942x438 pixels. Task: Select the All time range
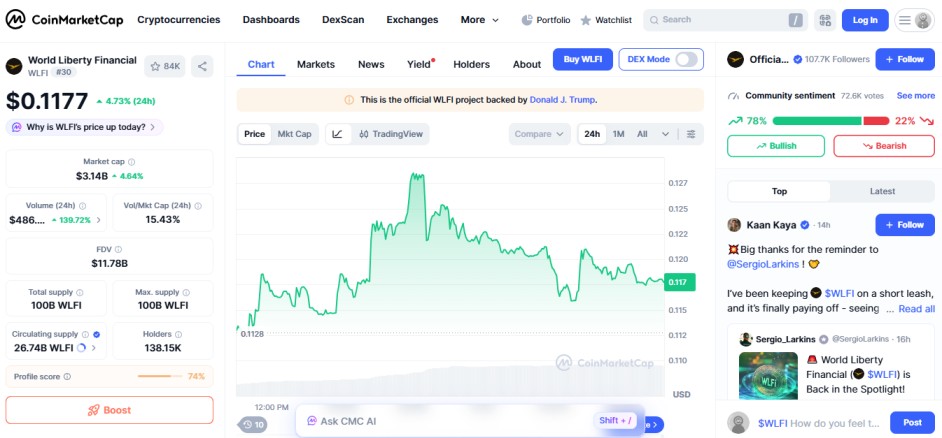coord(642,134)
